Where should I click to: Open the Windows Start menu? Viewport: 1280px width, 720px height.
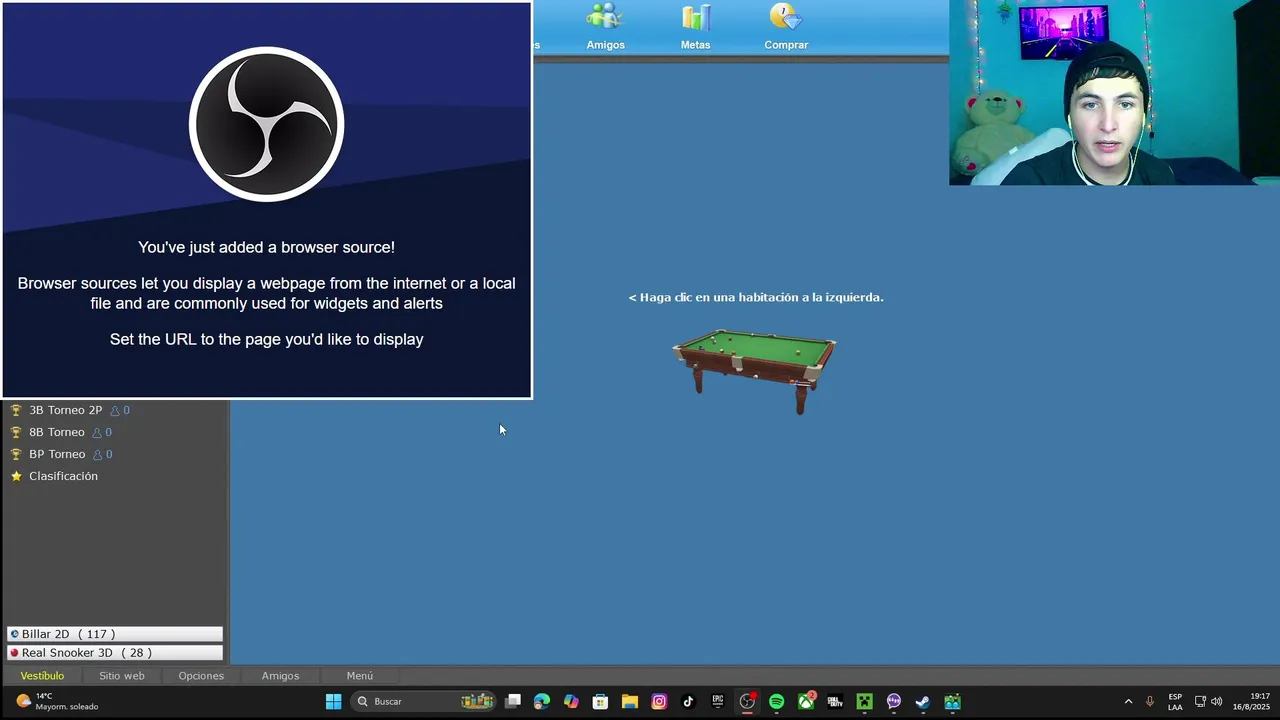point(333,702)
